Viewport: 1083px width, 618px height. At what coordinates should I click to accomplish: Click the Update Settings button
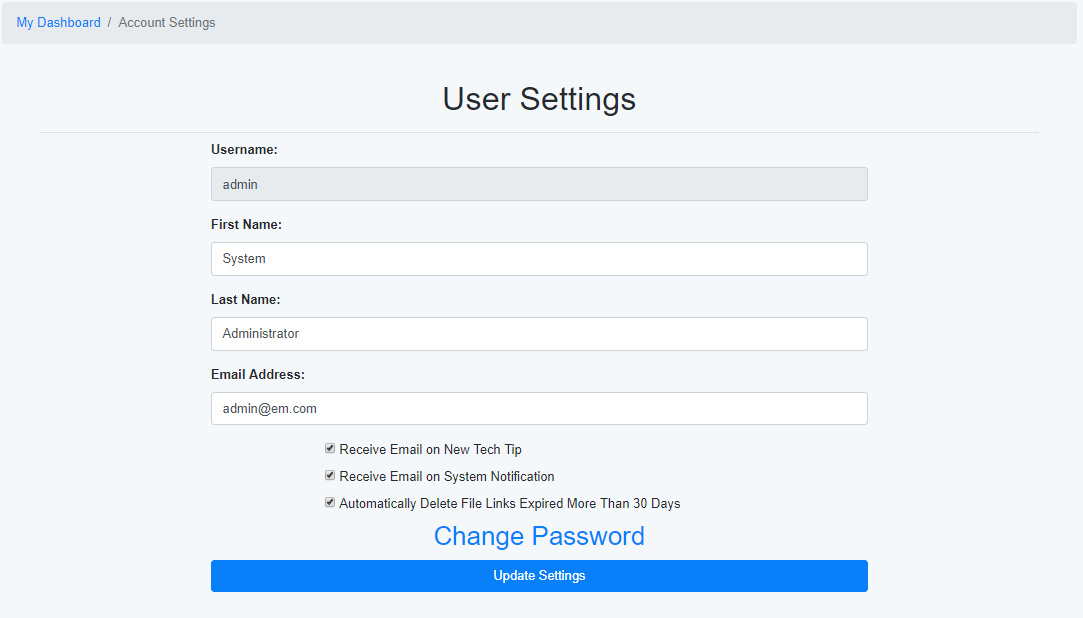pos(539,576)
